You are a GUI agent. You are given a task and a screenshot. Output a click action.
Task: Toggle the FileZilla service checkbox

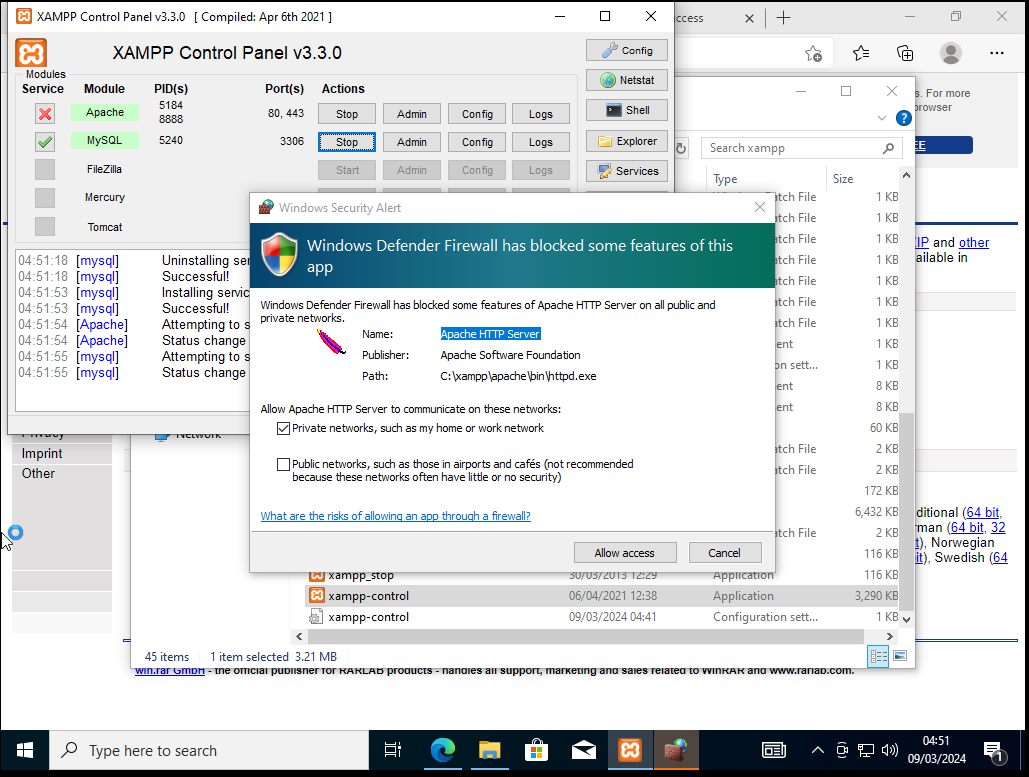(45, 170)
